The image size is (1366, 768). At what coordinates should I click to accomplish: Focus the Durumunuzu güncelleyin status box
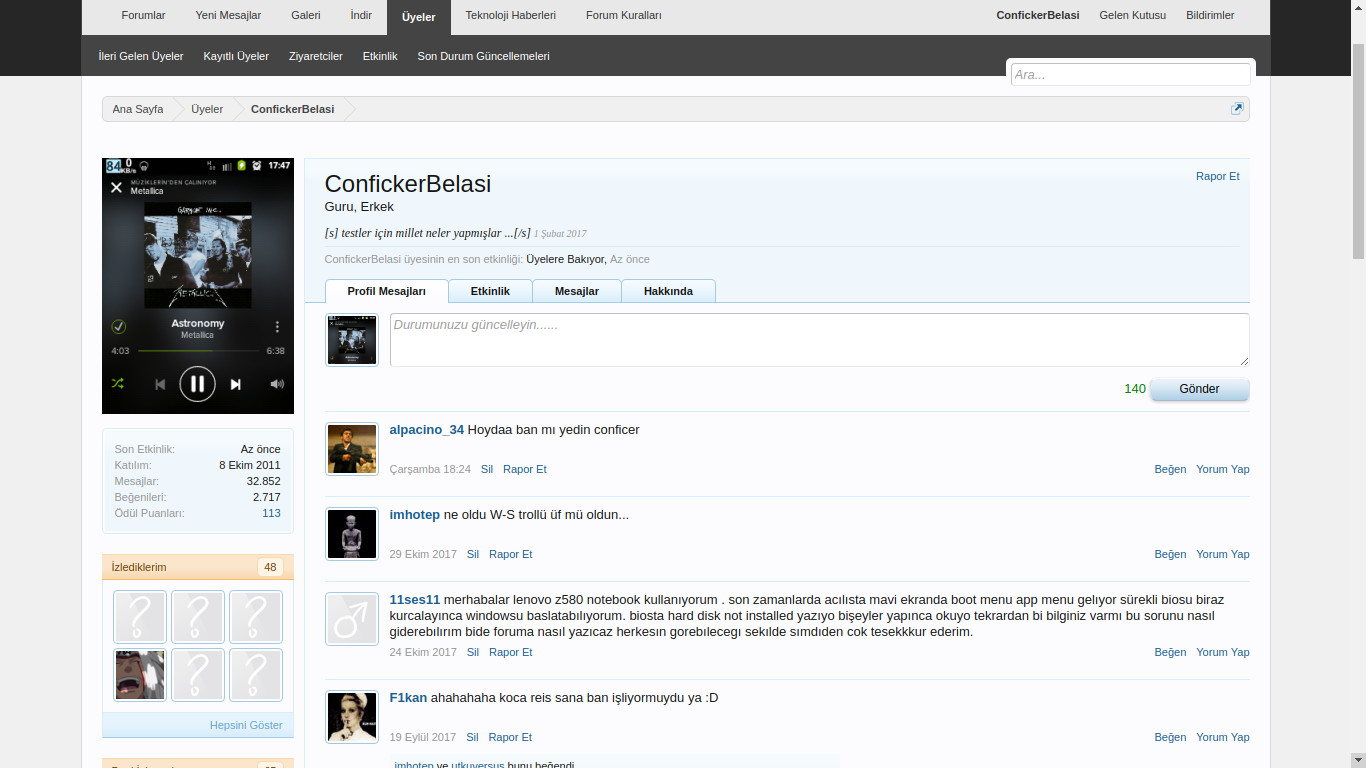point(820,340)
